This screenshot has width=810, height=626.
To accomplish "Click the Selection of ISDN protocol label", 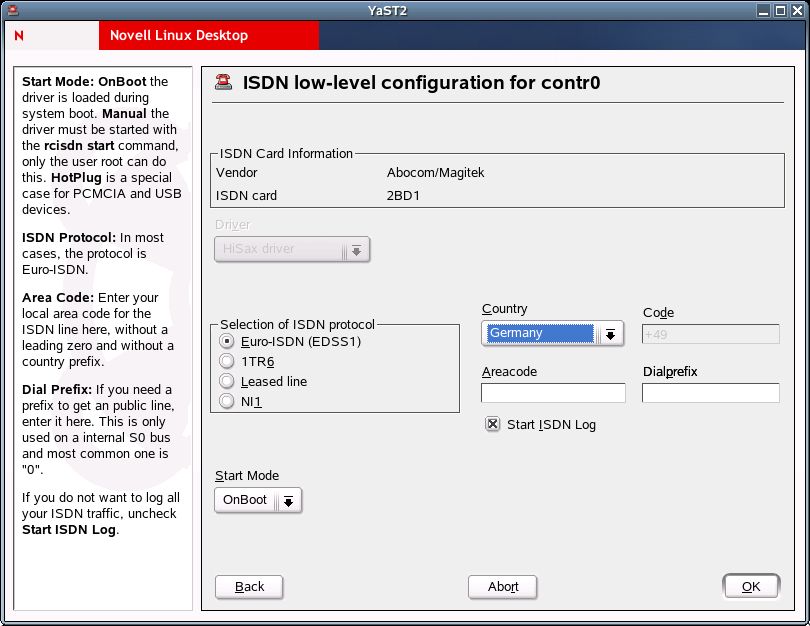I will [x=298, y=324].
